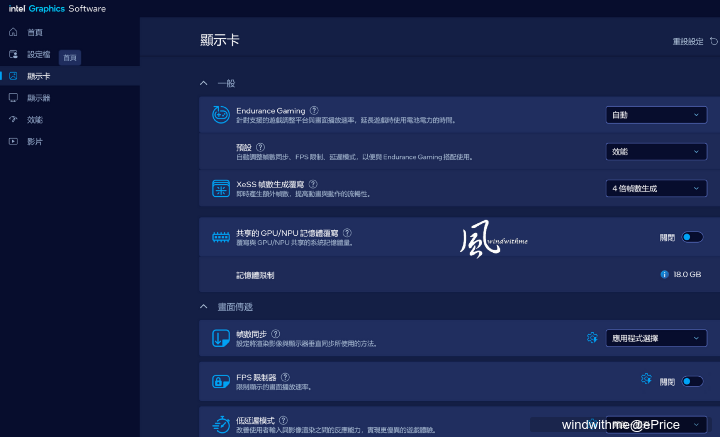Click the 低延遲模式 stopwatch icon
Image resolution: width=720 pixels, height=437 pixels.
pos(221,425)
